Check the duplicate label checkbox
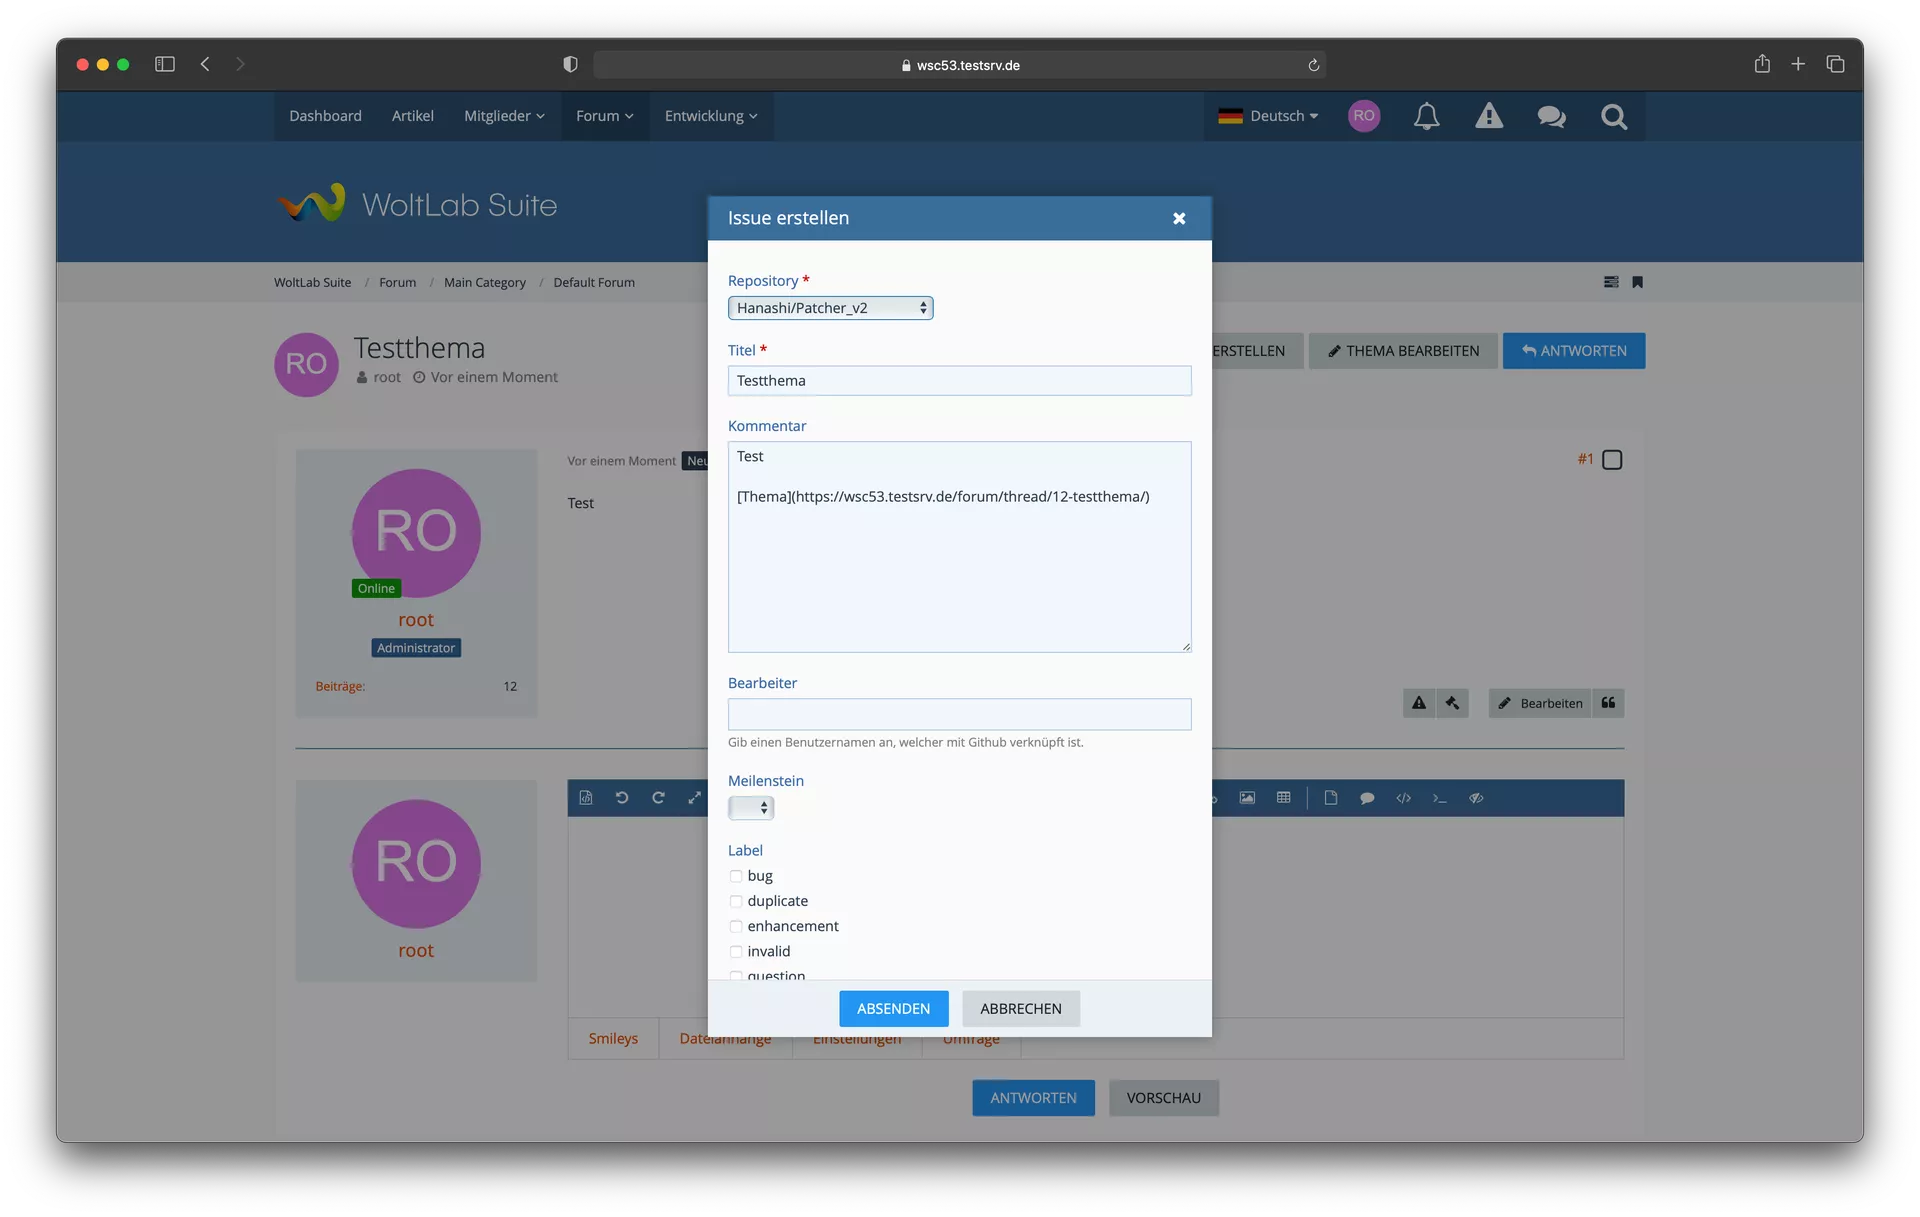Viewport: 1920px width, 1217px height. pos(736,901)
